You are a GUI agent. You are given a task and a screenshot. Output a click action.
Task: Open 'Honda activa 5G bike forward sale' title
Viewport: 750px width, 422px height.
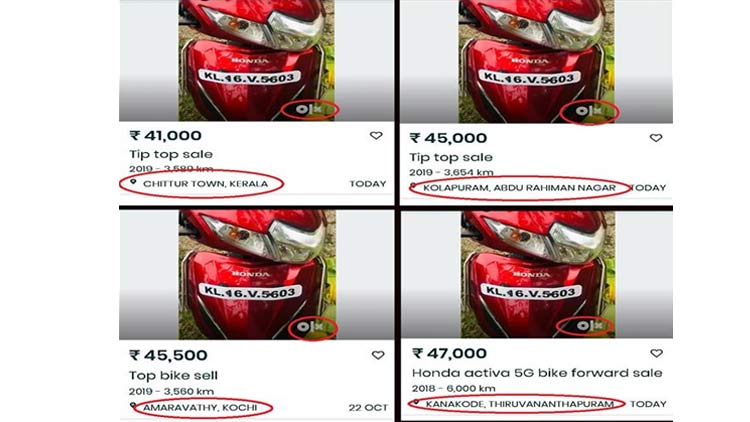coord(537,373)
